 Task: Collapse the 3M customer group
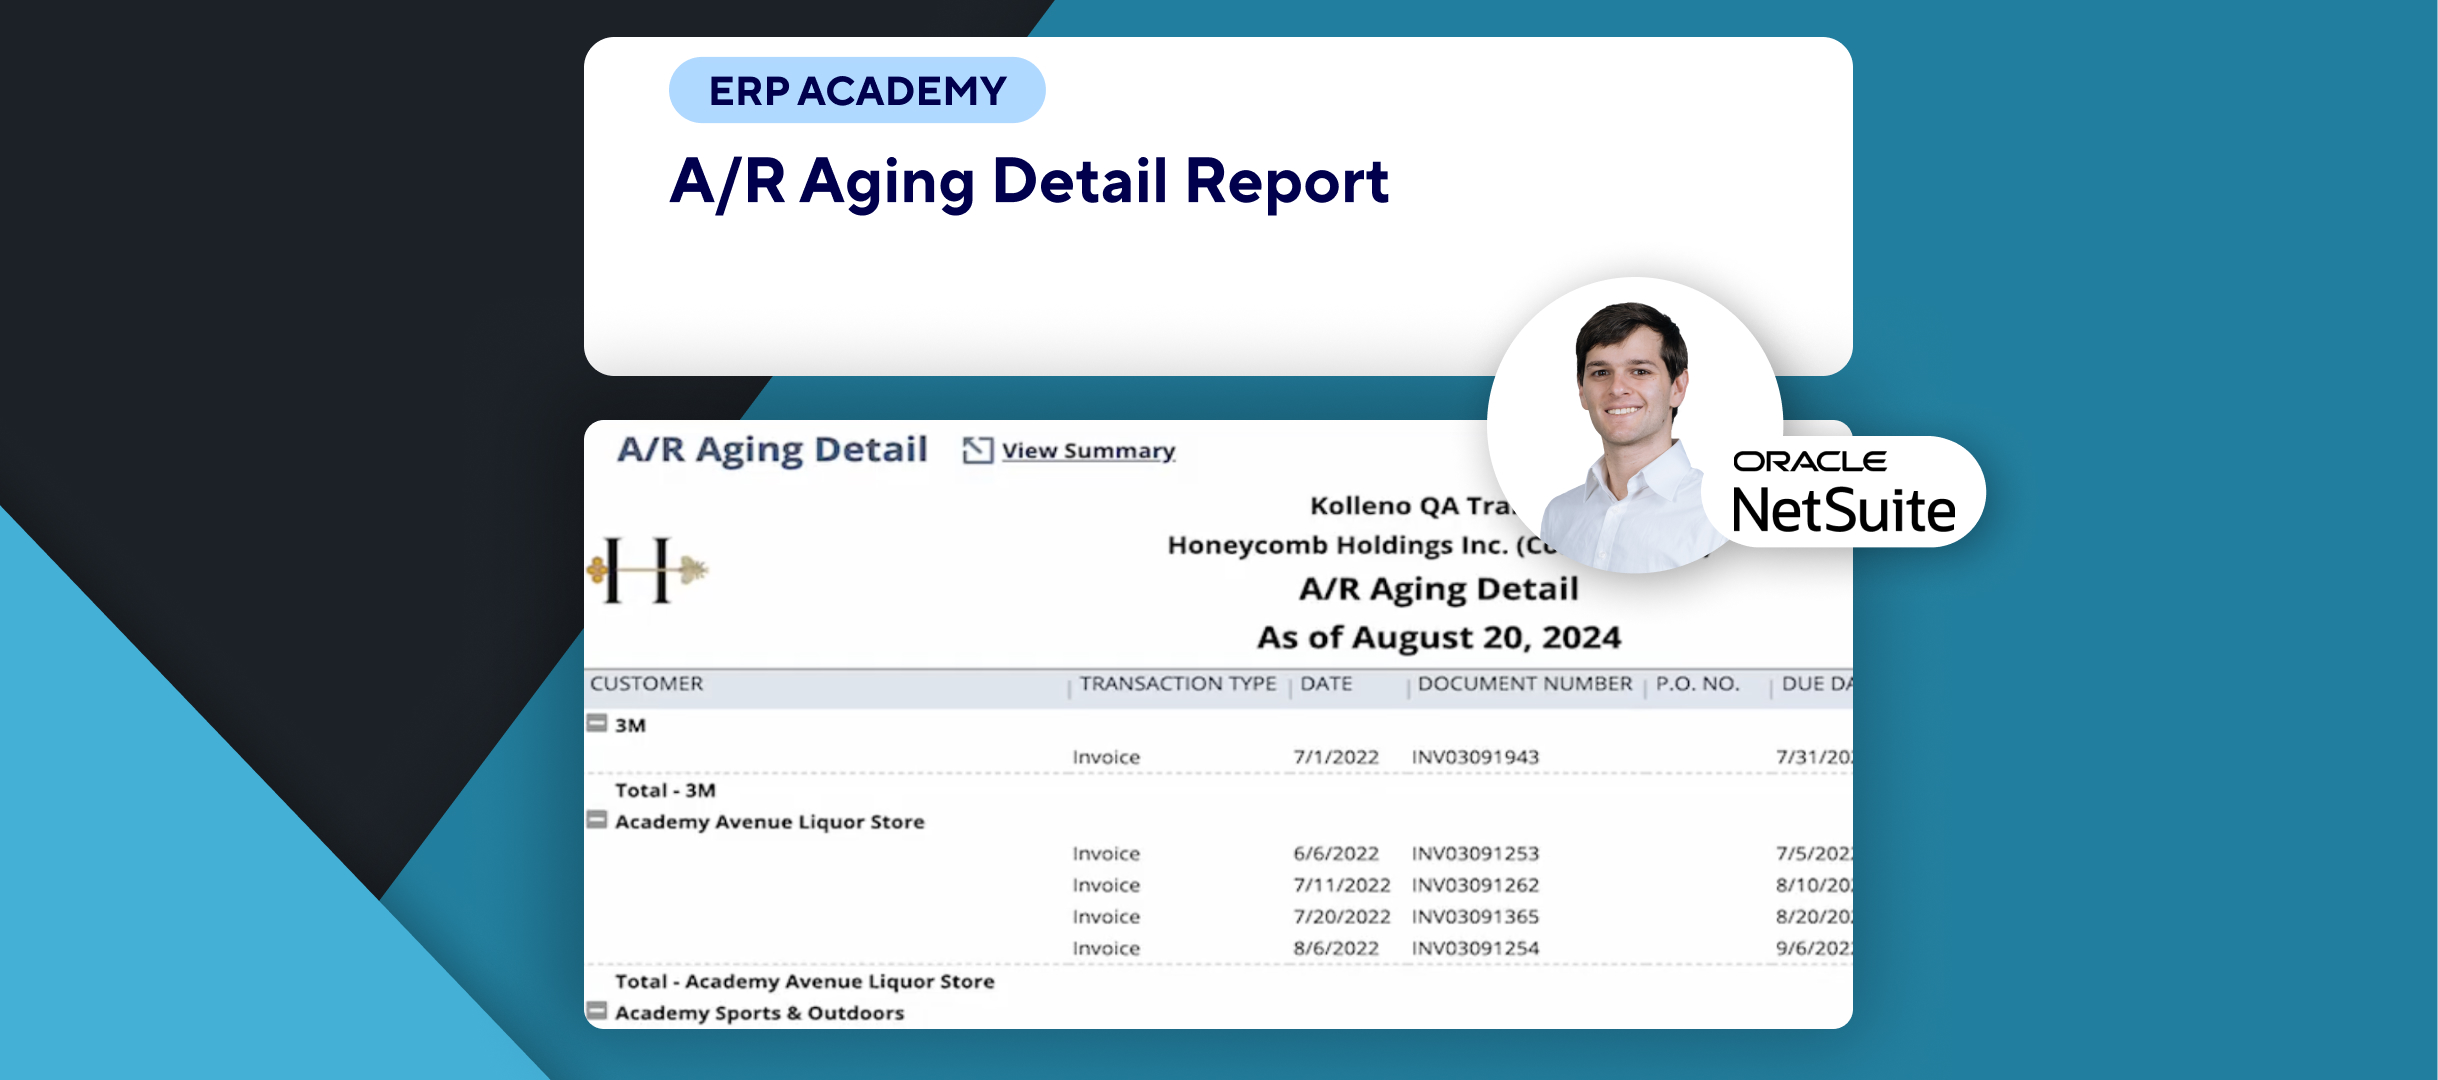point(597,723)
